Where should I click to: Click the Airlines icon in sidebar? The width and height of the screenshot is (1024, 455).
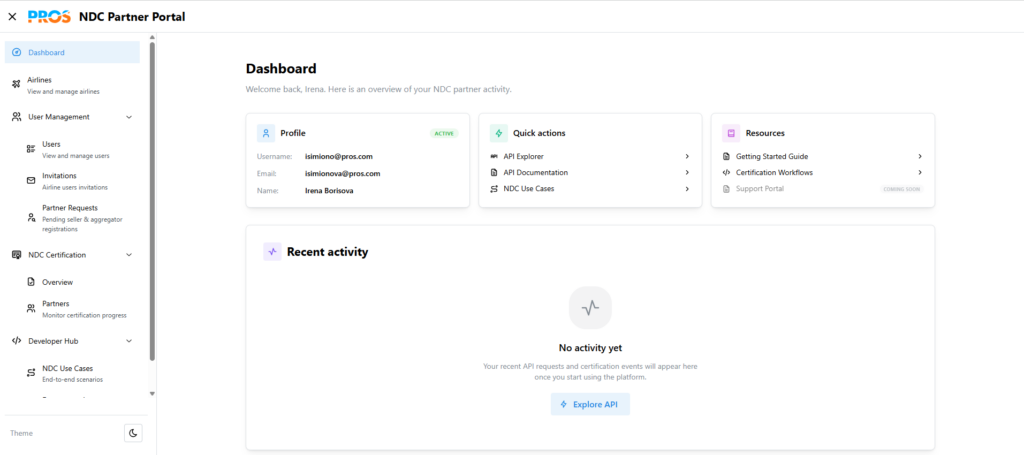click(x=16, y=85)
